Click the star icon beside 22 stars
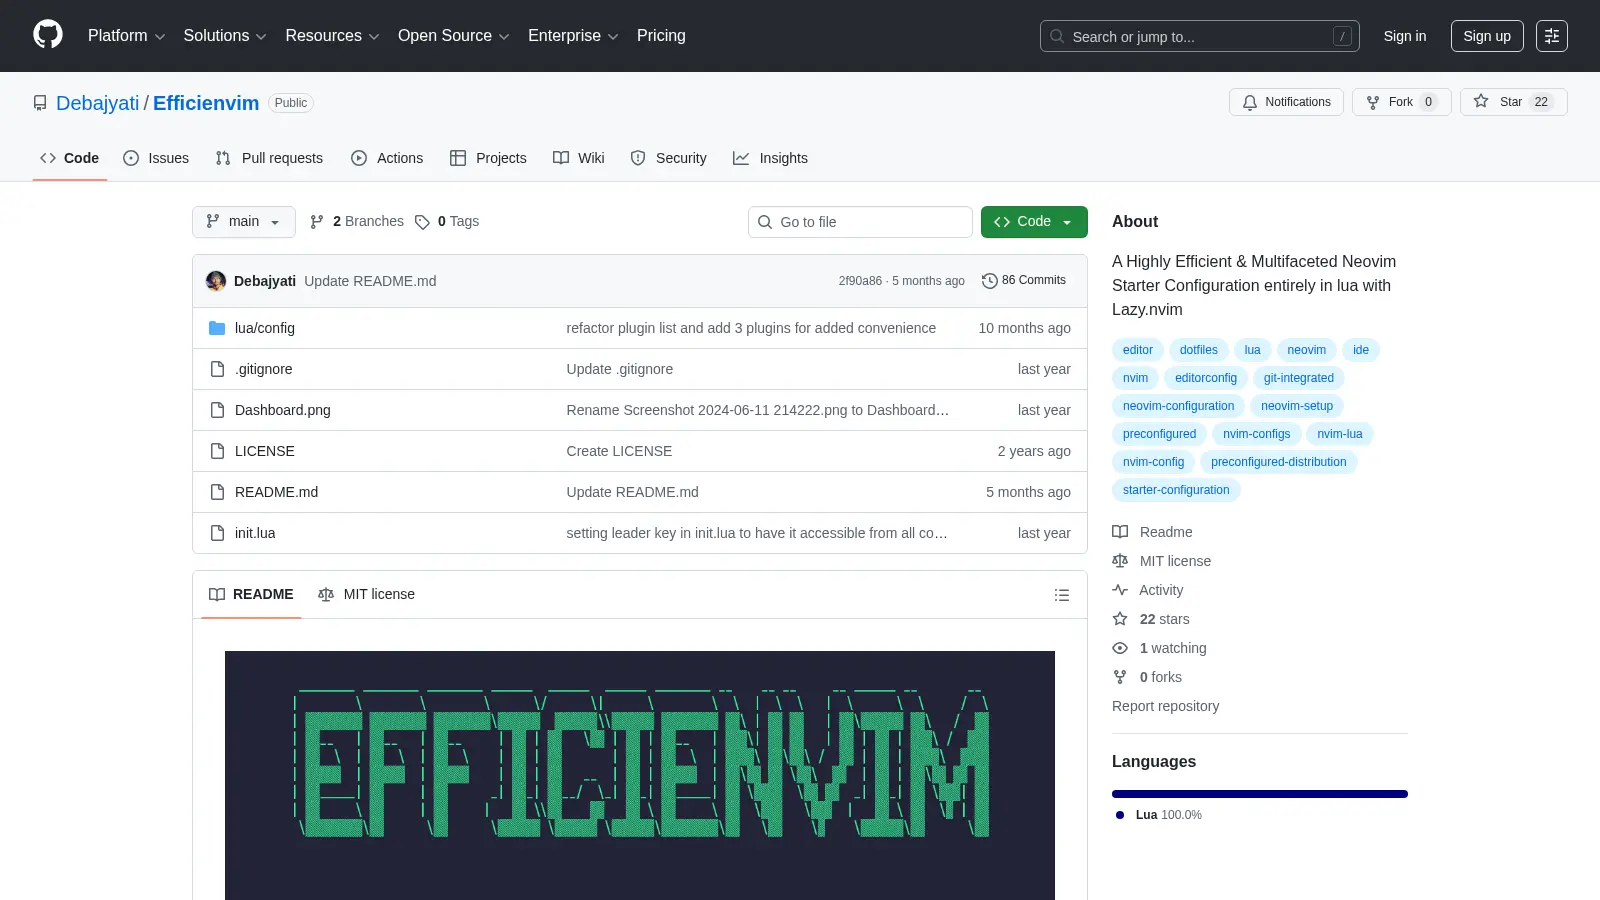 click(1120, 619)
